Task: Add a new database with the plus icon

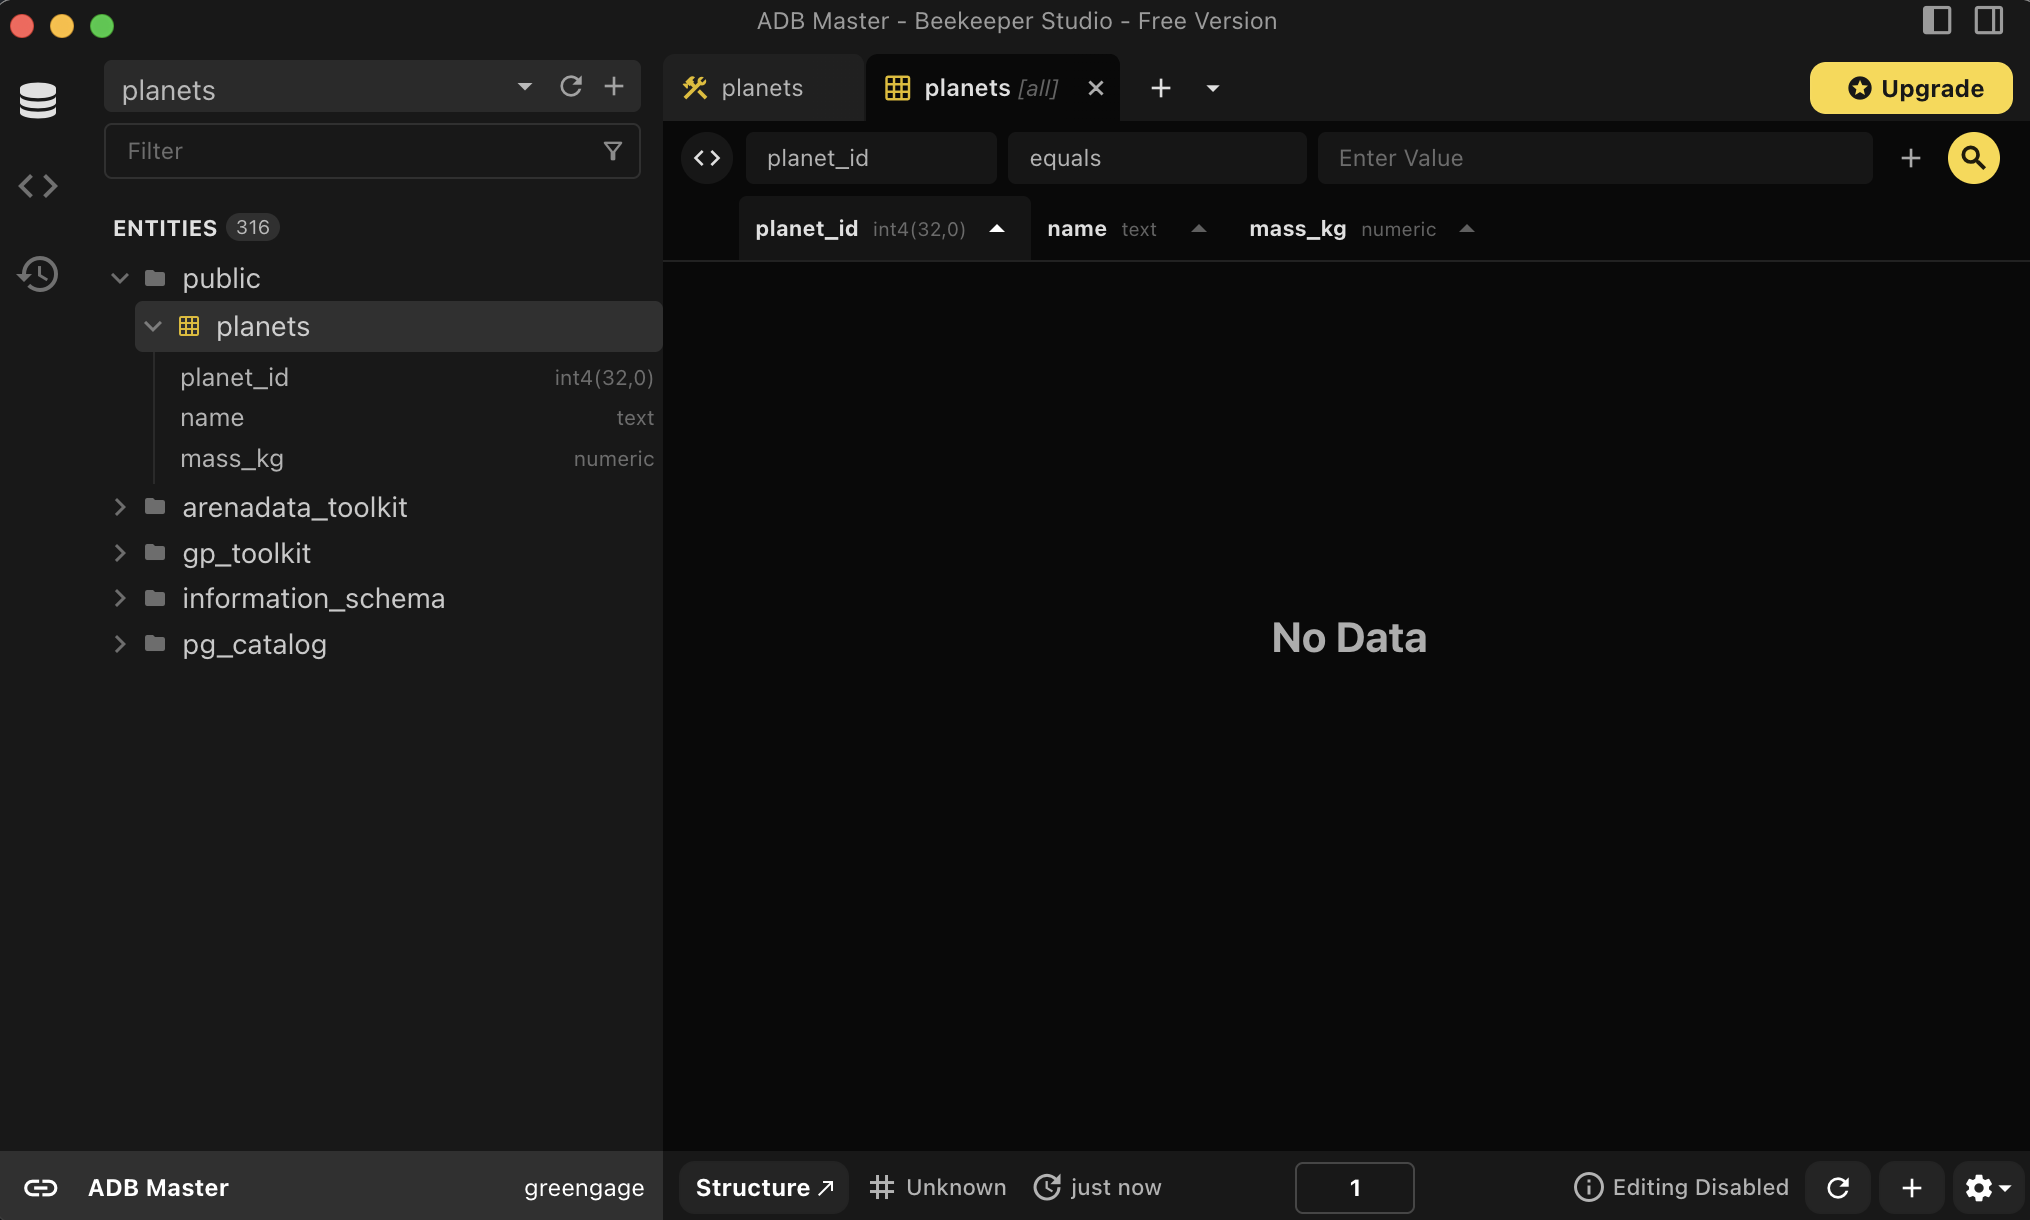Action: coord(614,87)
